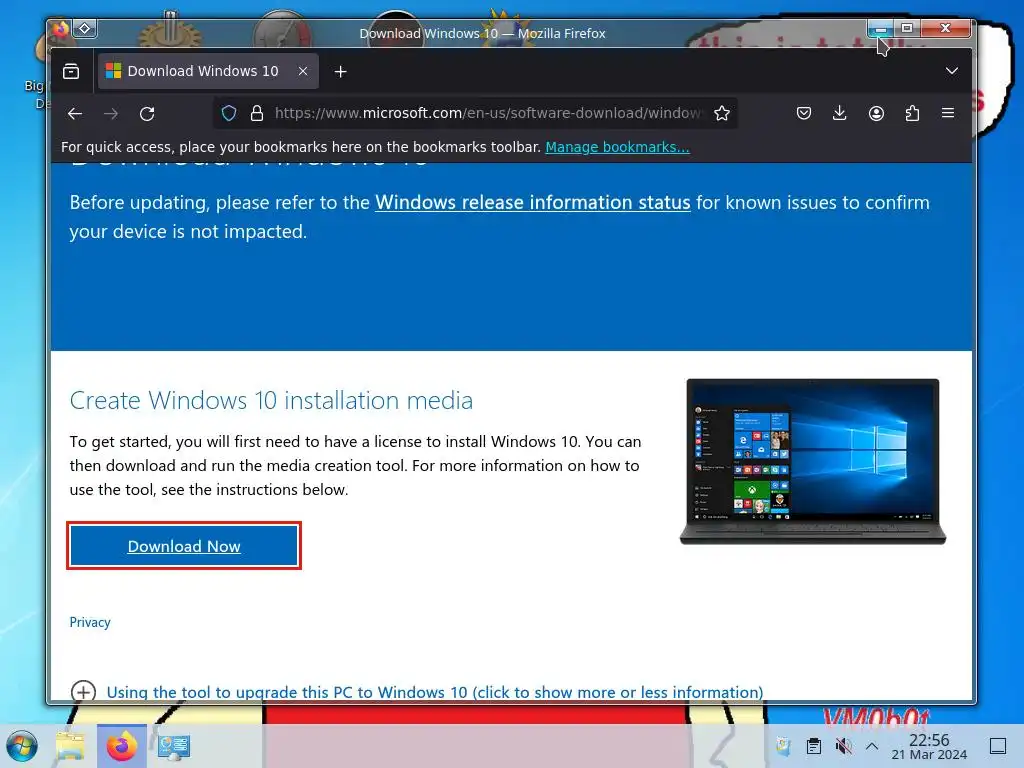Click the forward navigation arrow
This screenshot has height=768, width=1024.
point(111,114)
